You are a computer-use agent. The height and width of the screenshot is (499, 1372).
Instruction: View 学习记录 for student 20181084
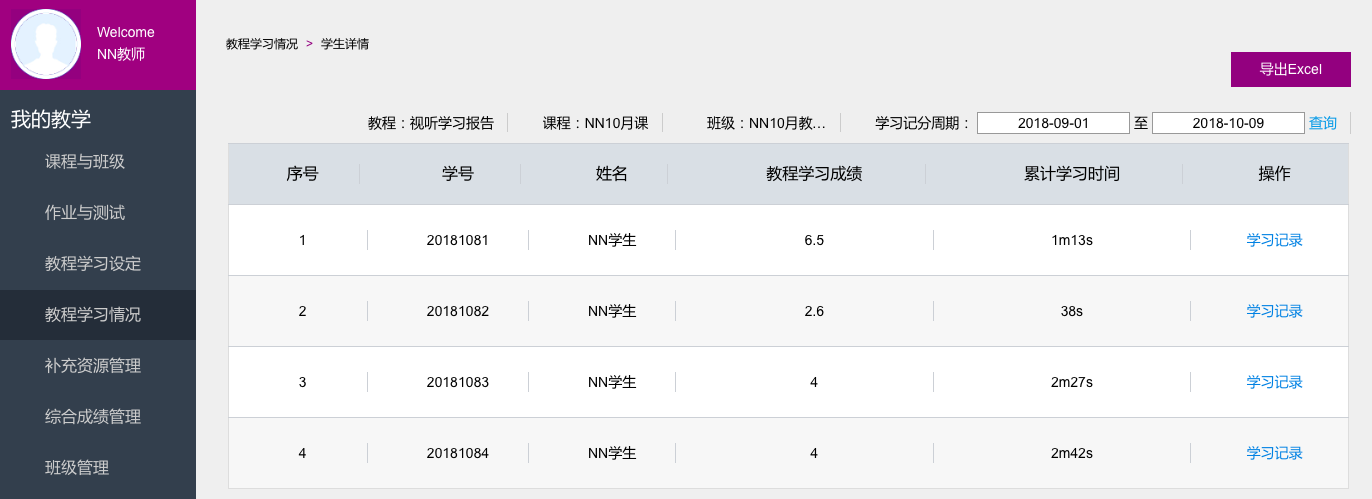1274,453
